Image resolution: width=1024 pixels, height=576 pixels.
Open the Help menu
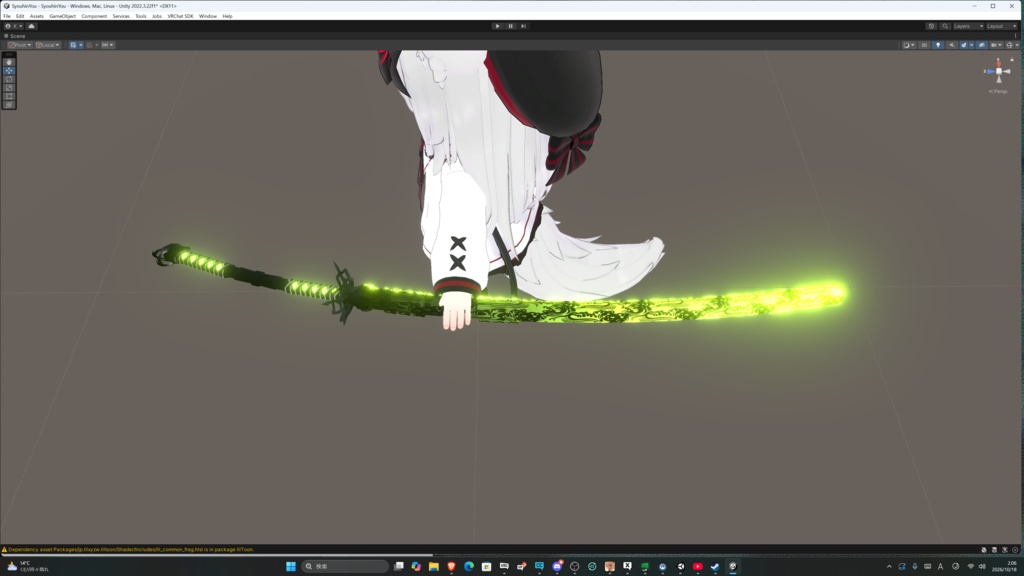tap(227, 16)
